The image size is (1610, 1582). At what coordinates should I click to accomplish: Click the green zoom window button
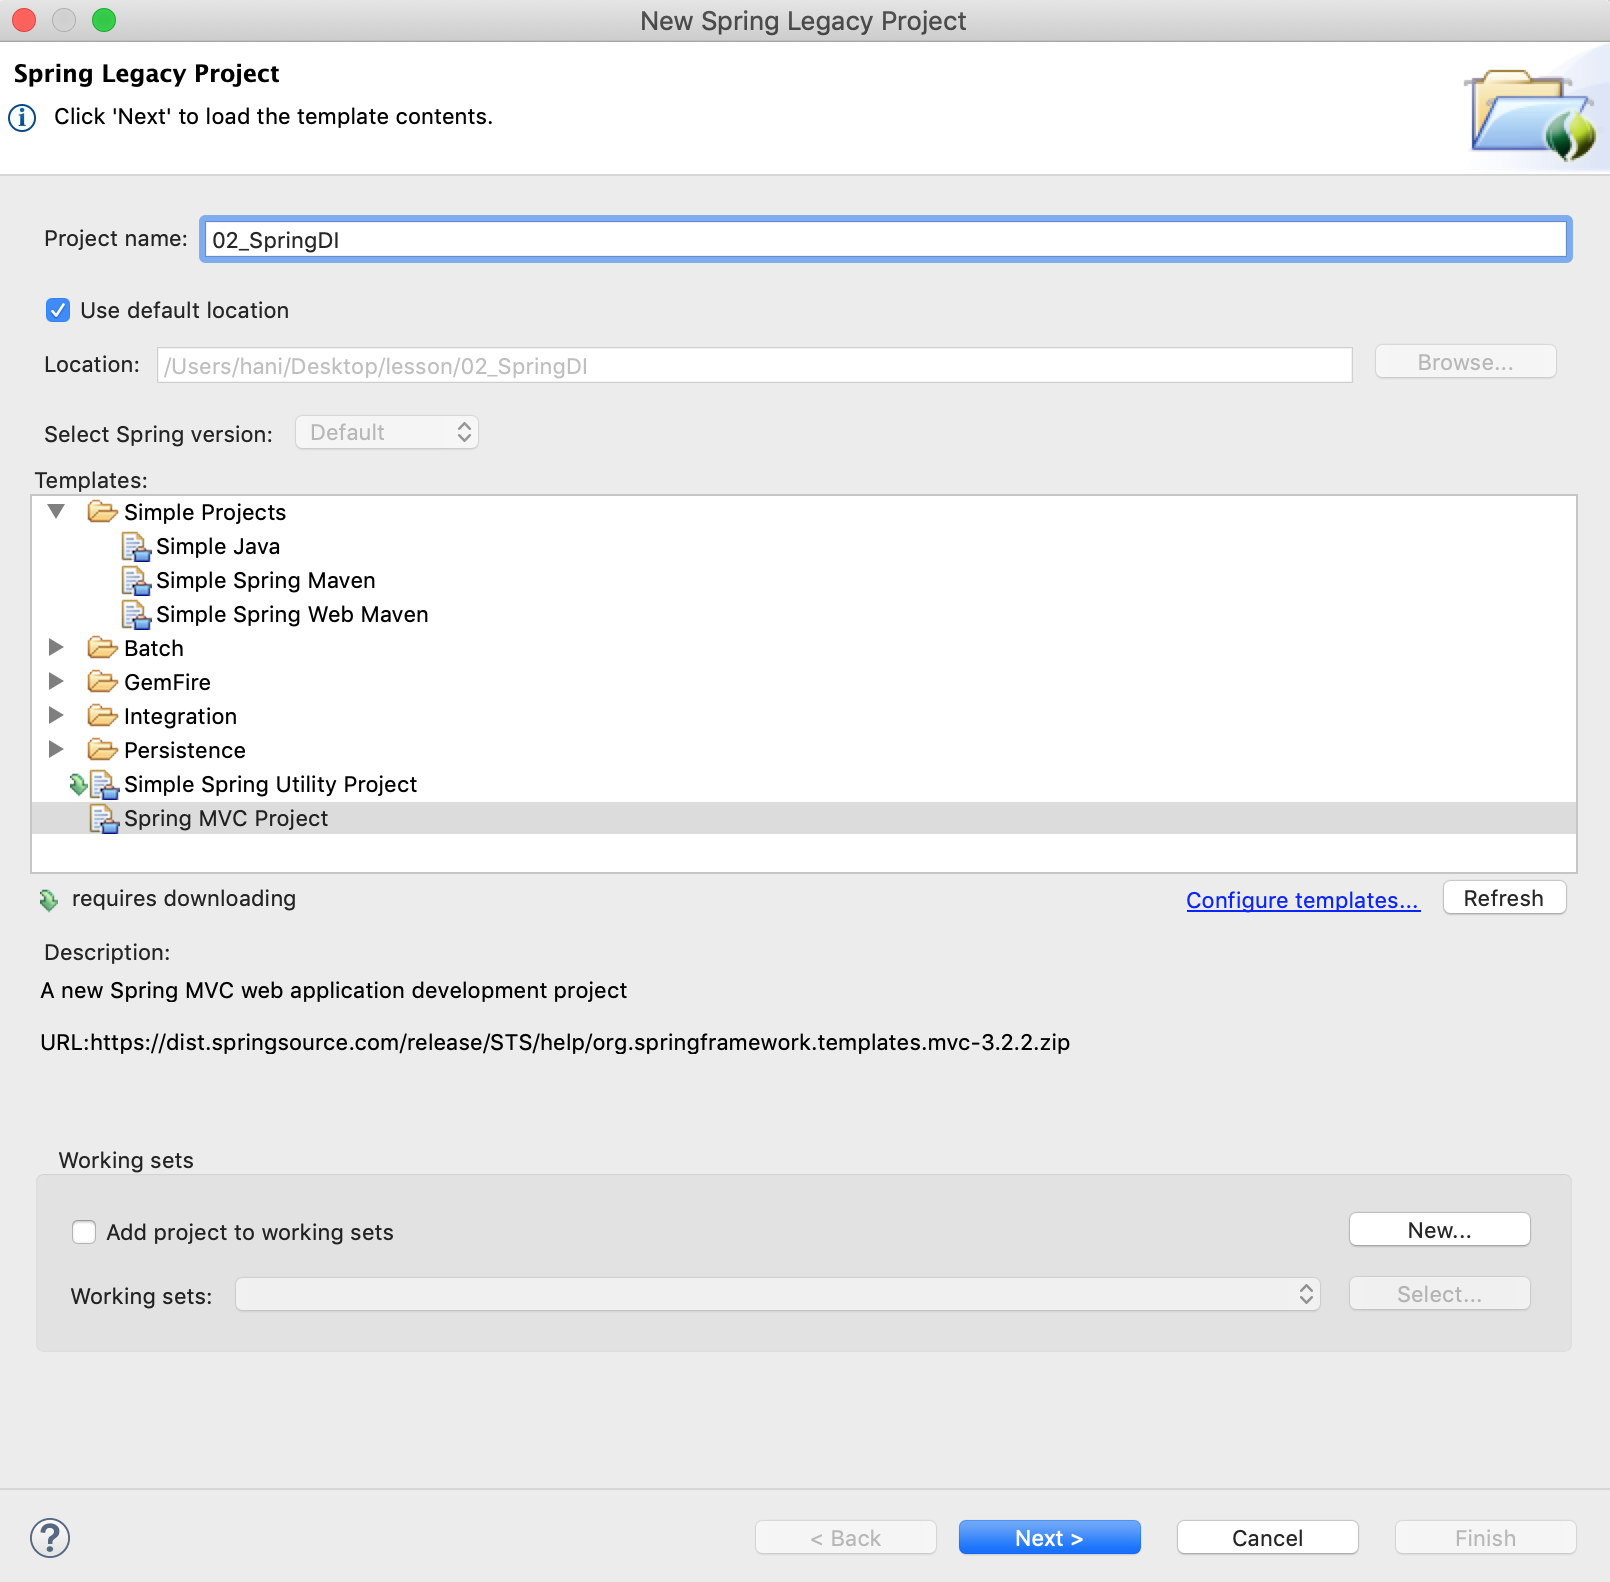[x=104, y=20]
